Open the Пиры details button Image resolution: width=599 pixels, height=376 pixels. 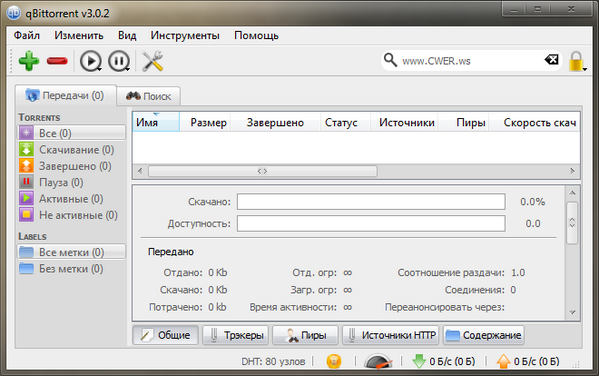(305, 335)
